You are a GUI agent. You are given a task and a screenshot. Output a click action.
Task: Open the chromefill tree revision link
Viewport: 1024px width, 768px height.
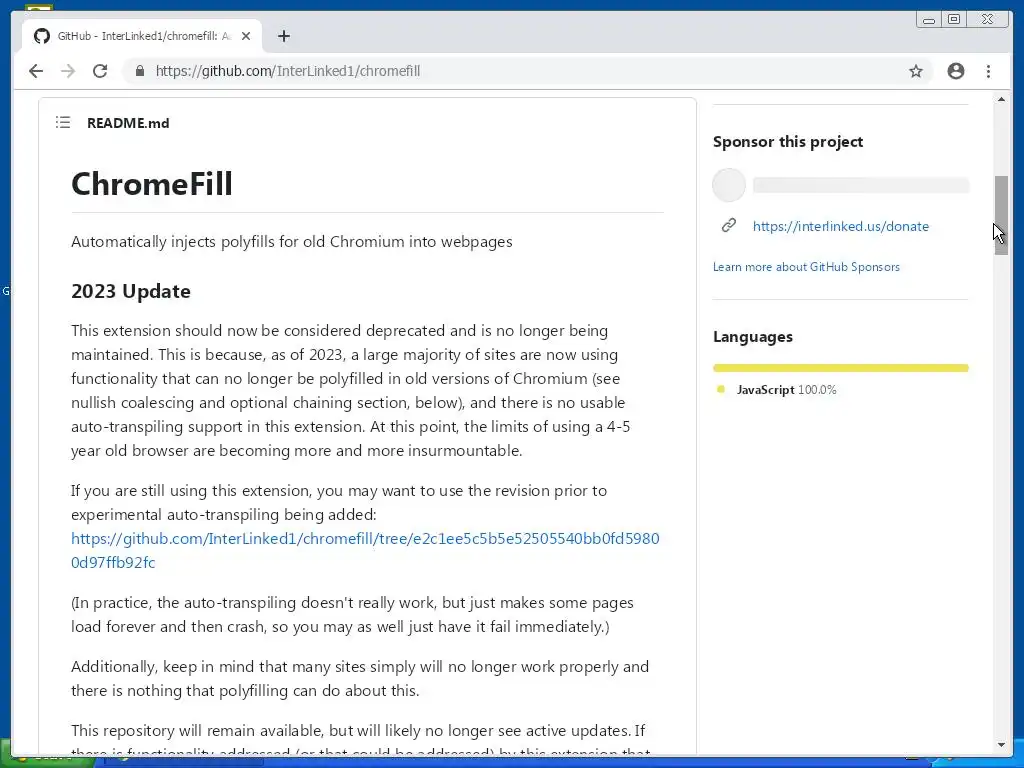(x=364, y=550)
